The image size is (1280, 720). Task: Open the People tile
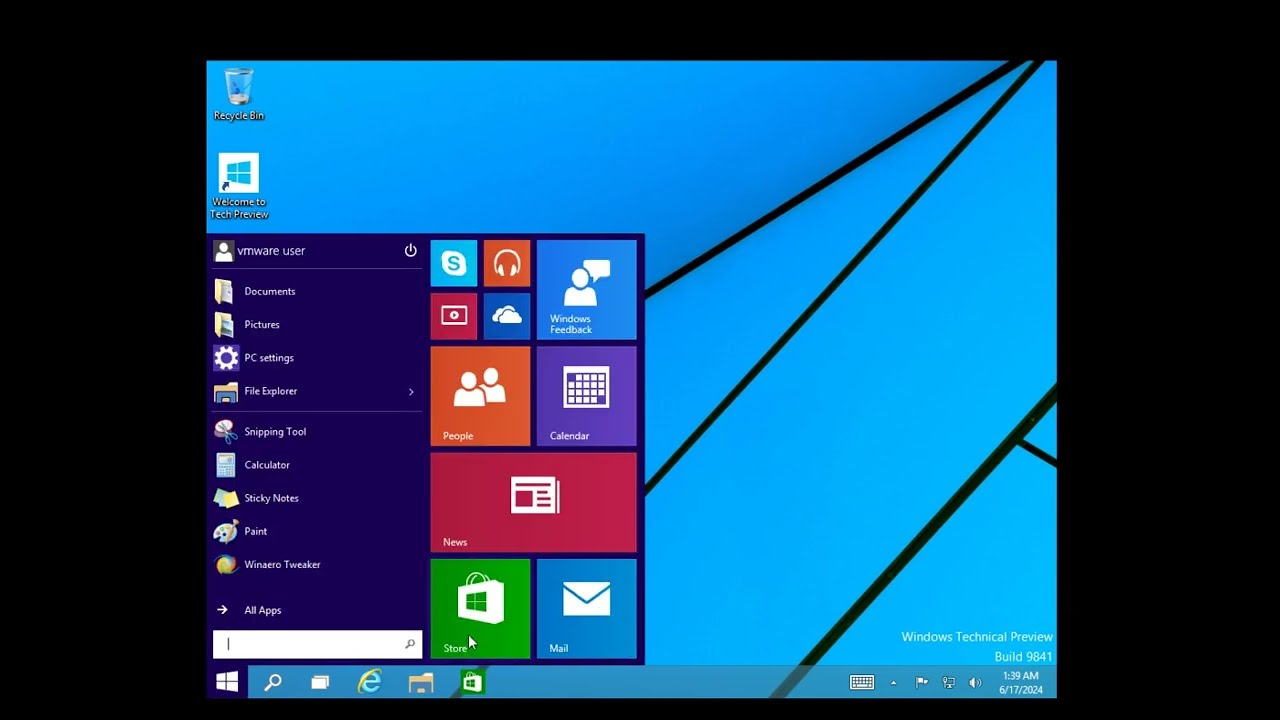tap(481, 396)
